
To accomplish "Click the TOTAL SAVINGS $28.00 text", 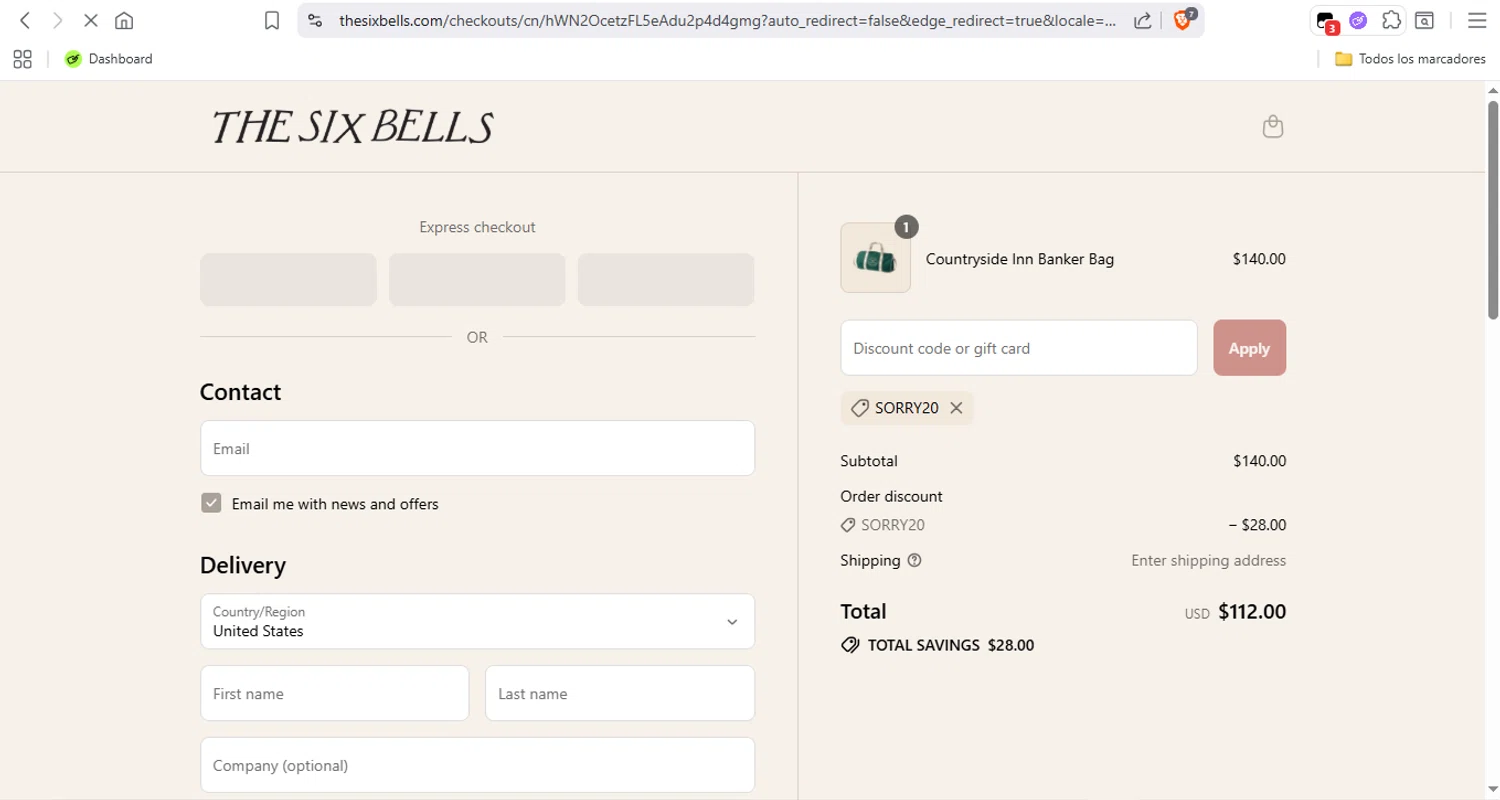I will (950, 645).
